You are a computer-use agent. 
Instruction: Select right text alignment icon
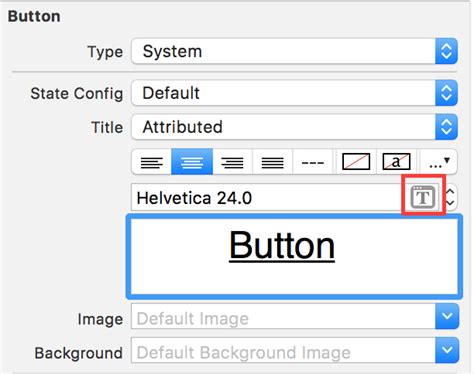pyautogui.click(x=232, y=162)
